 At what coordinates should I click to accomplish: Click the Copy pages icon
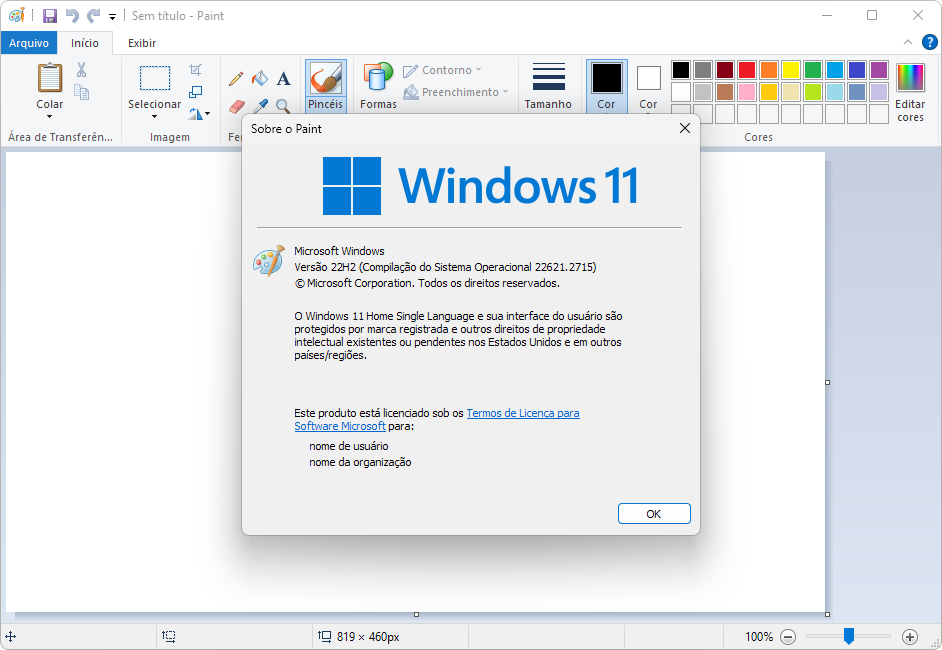click(x=82, y=92)
